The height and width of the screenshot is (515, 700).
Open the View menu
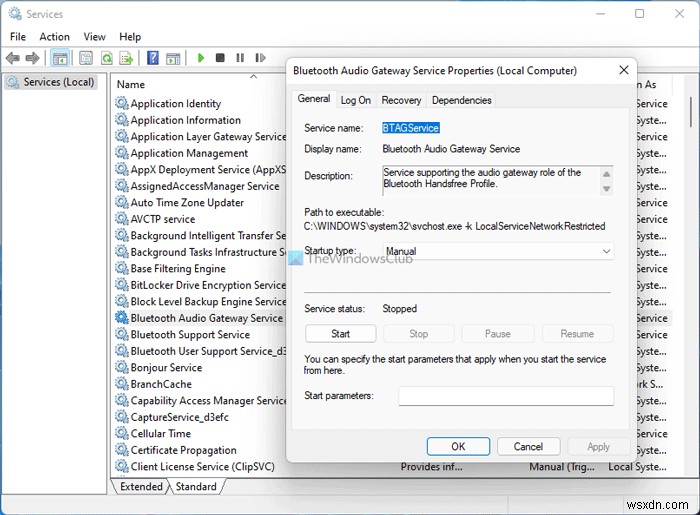95,37
